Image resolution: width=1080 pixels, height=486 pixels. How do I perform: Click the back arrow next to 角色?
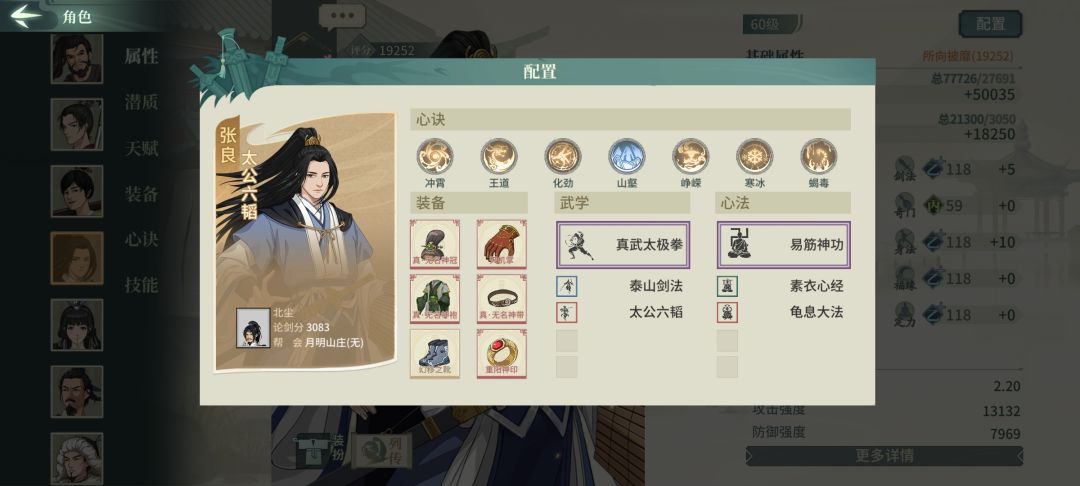tap(26, 16)
